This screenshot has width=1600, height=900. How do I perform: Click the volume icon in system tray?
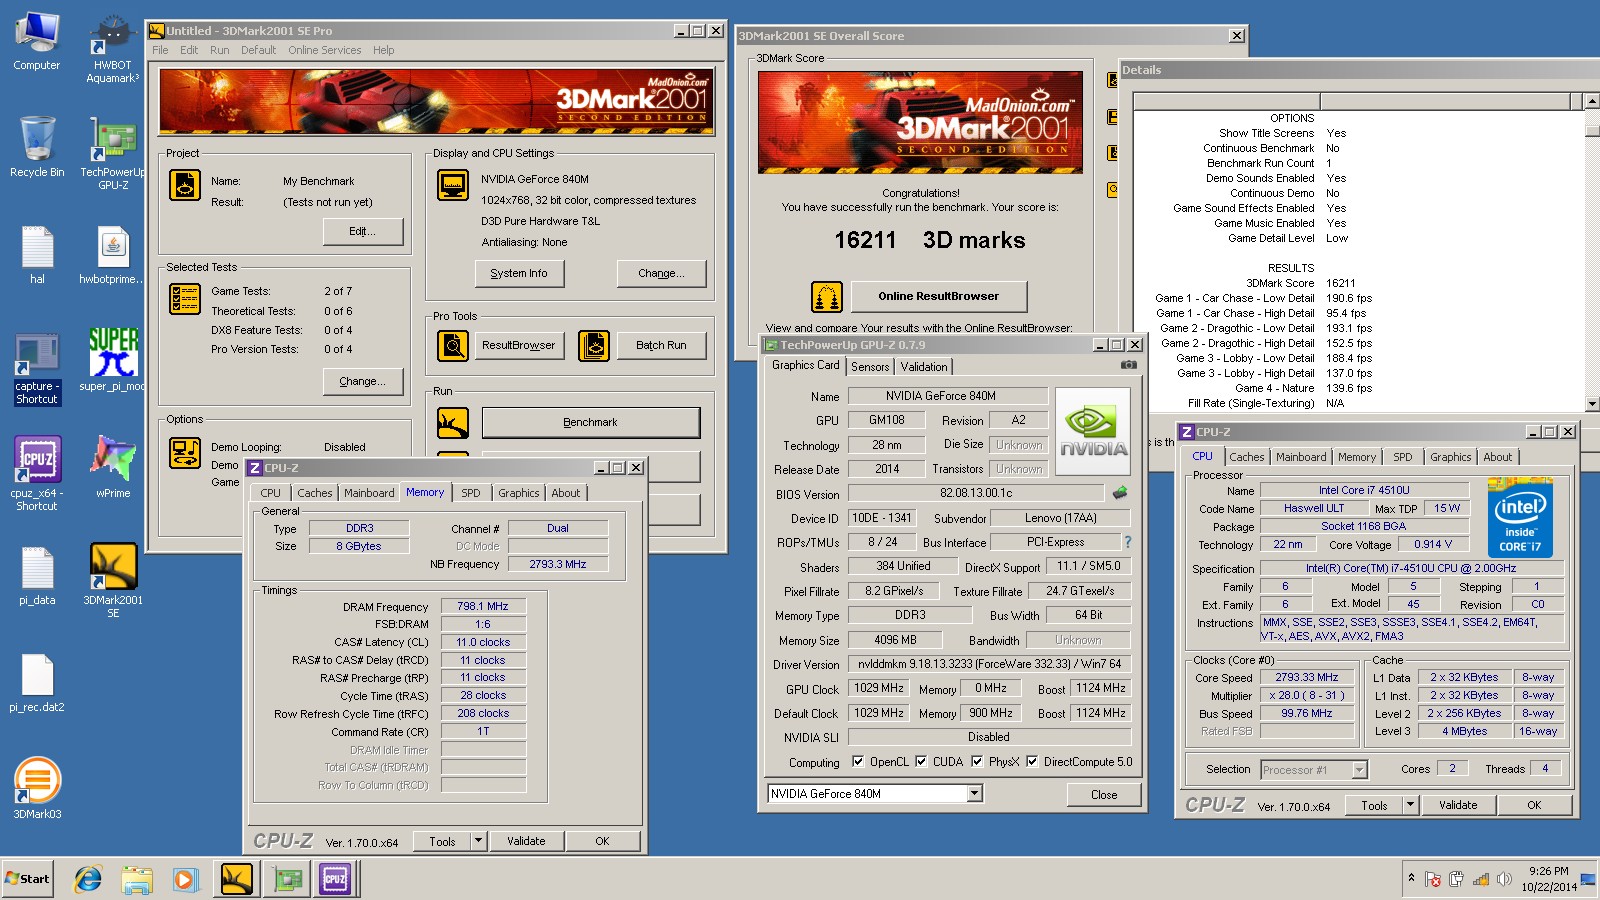point(1503,879)
